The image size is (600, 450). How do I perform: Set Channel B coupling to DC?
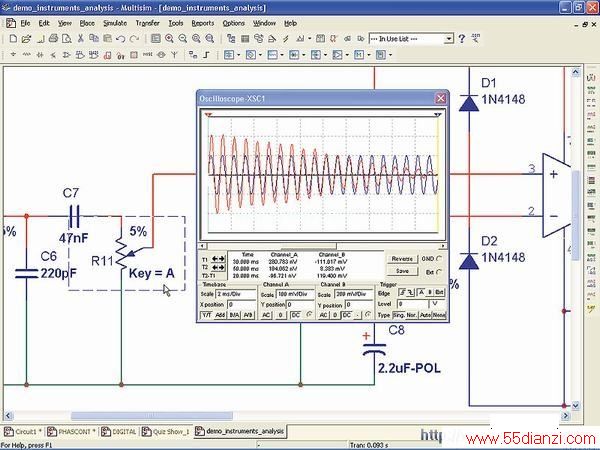[x=346, y=315]
